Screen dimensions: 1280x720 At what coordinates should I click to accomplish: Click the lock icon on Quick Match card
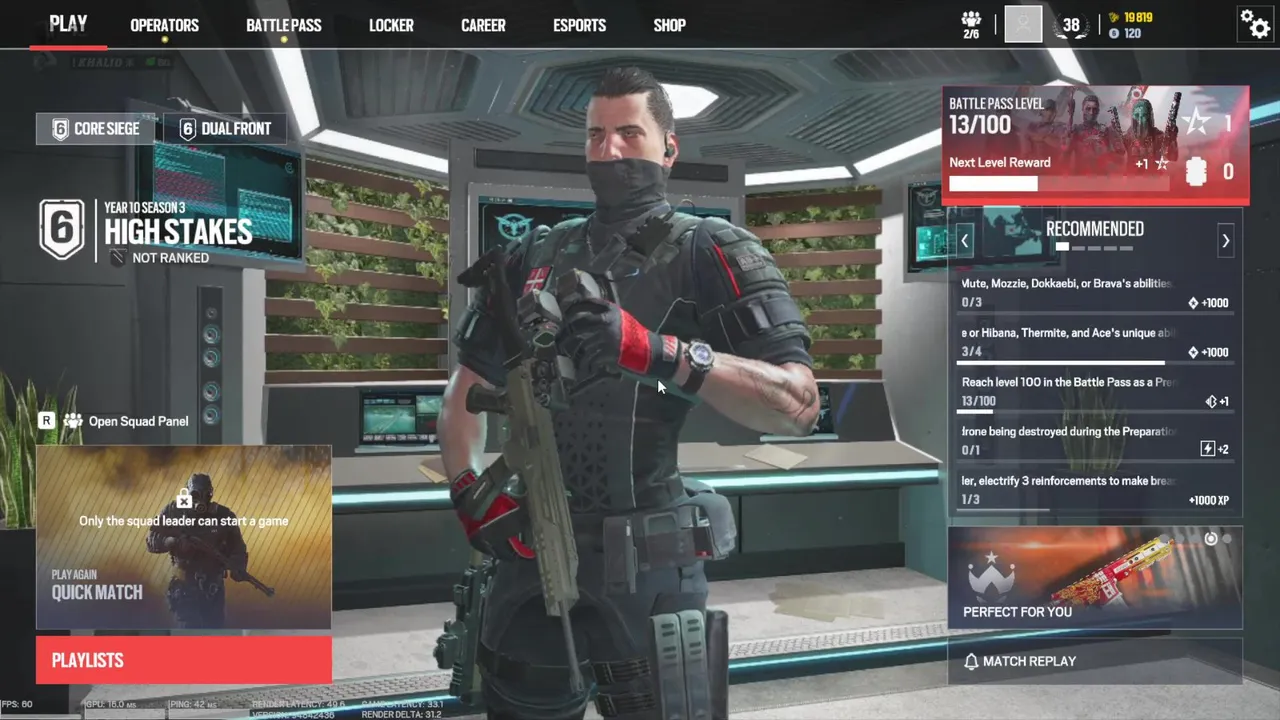(x=184, y=498)
